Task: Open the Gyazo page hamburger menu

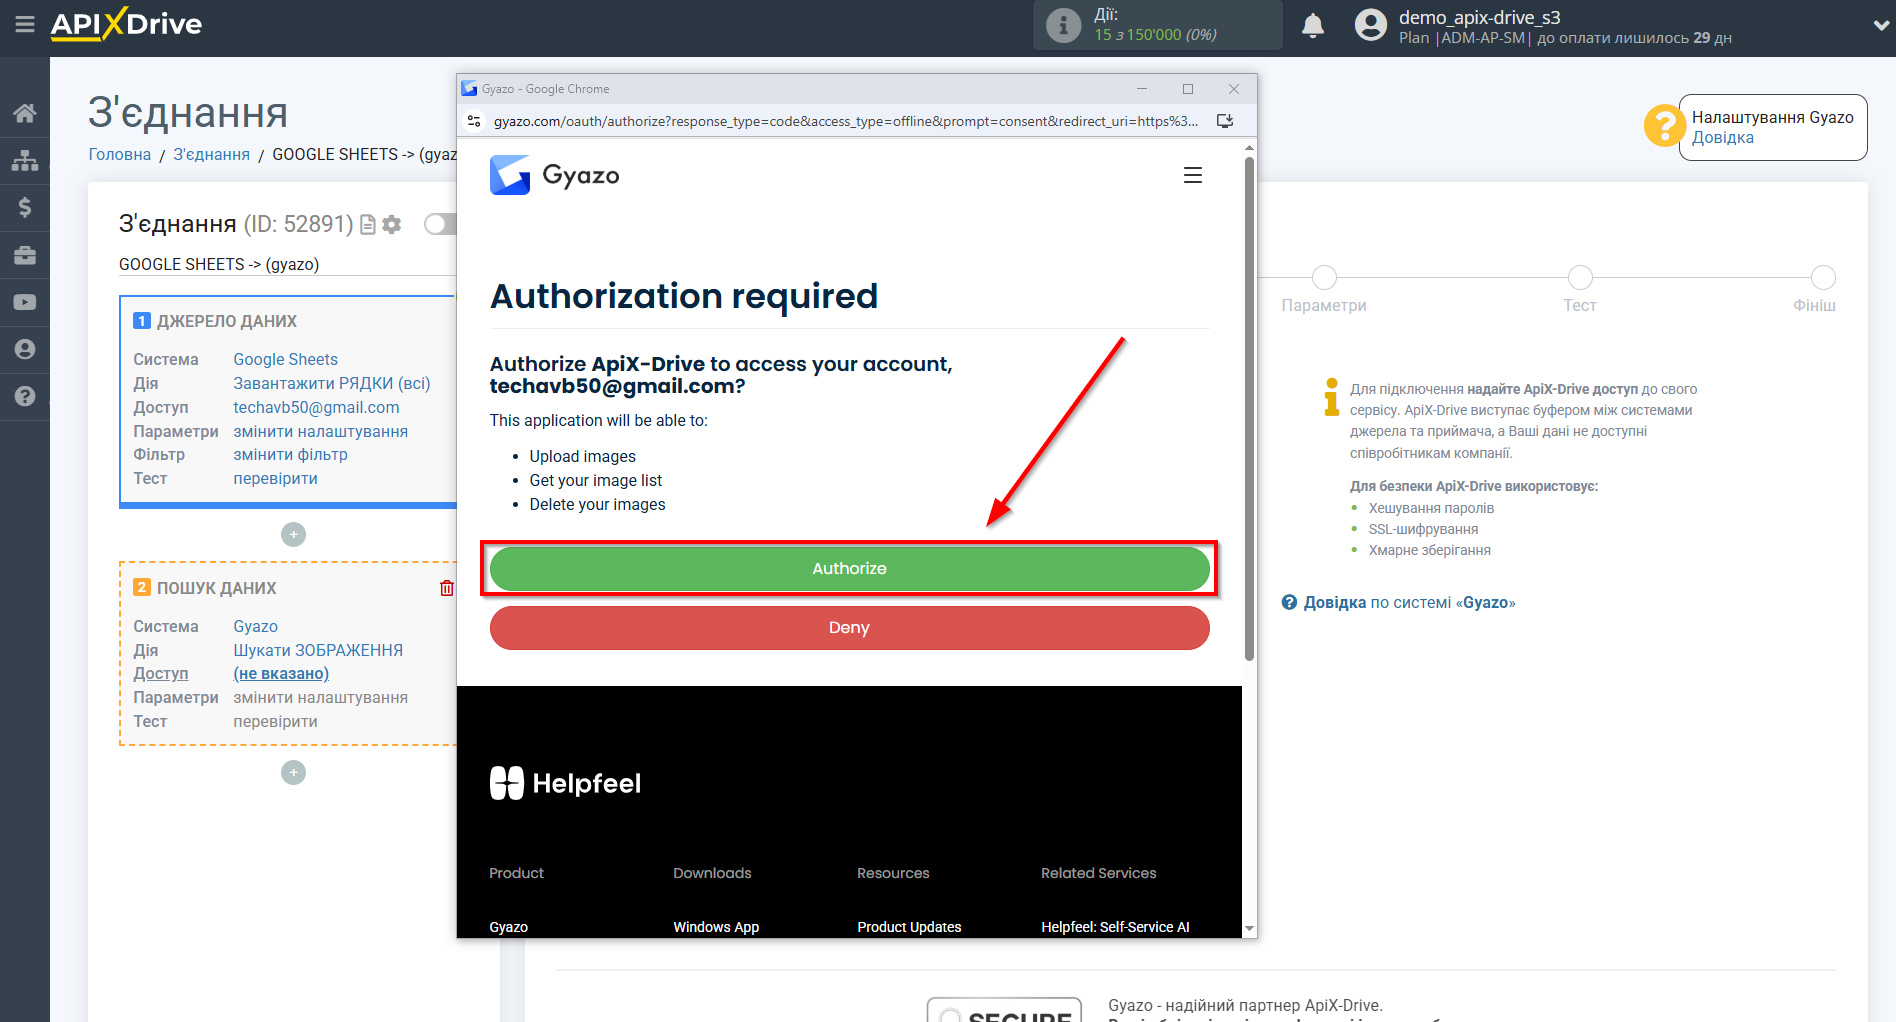Action: click(x=1192, y=175)
